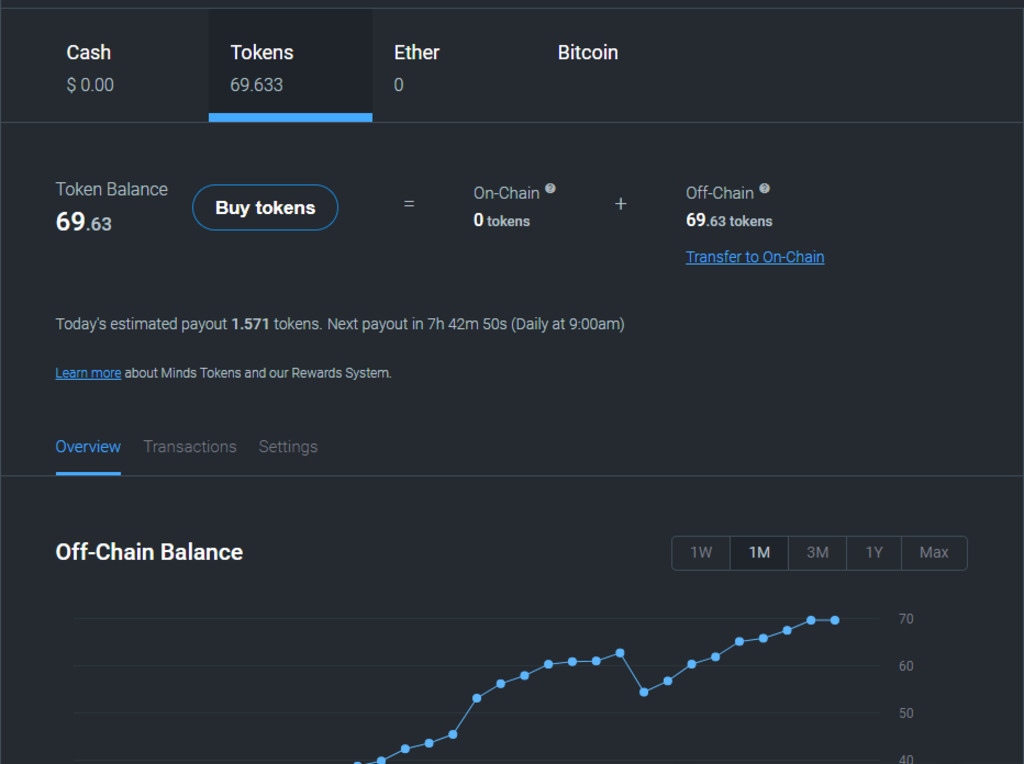
Task: Go to the Settings sub-tab
Action: pyautogui.click(x=288, y=447)
